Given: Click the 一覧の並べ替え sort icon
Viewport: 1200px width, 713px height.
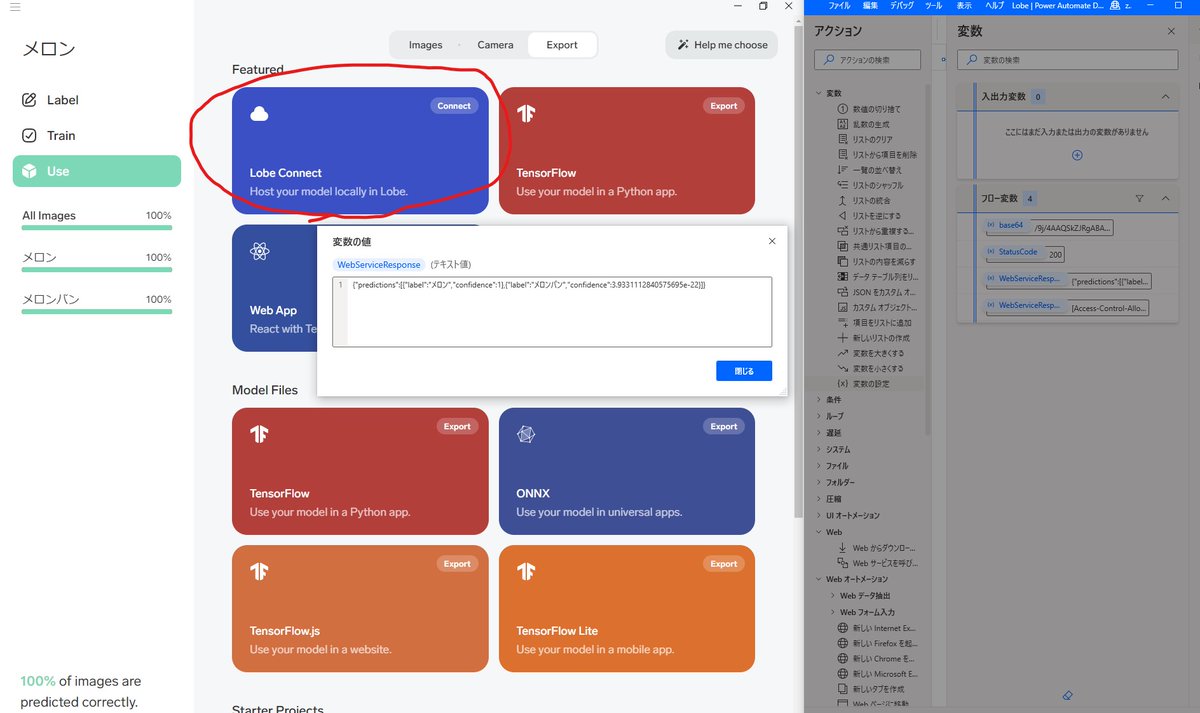Looking at the screenshot, I should (x=843, y=170).
